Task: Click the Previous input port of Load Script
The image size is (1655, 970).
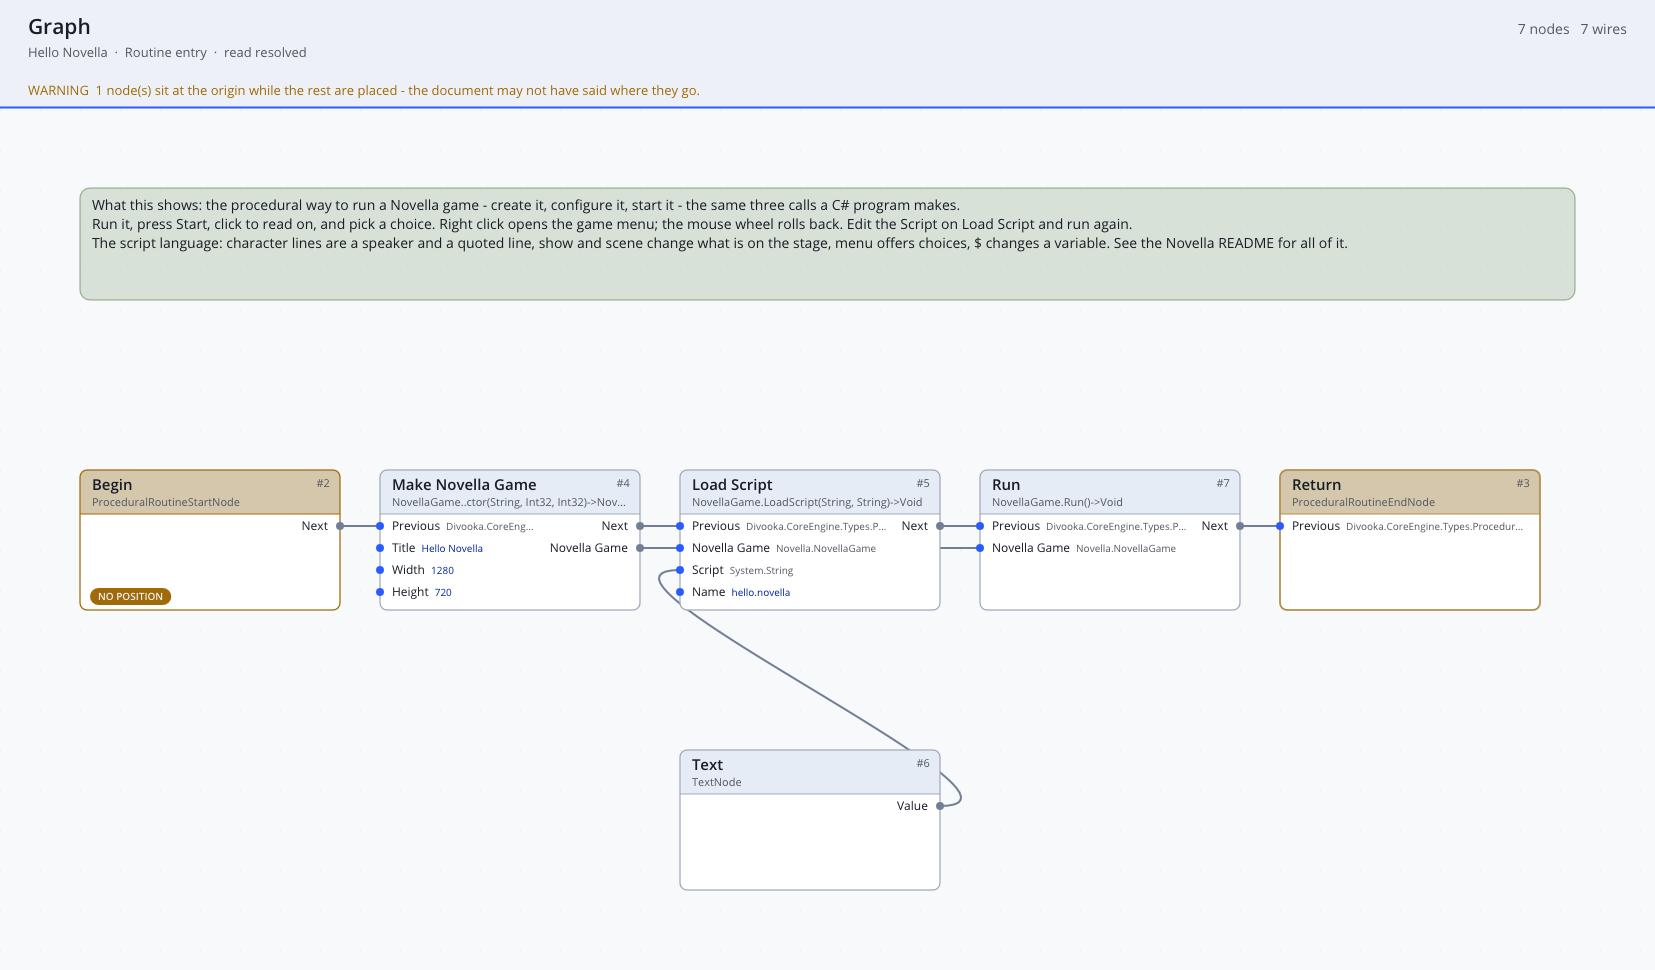Action: 680,526
